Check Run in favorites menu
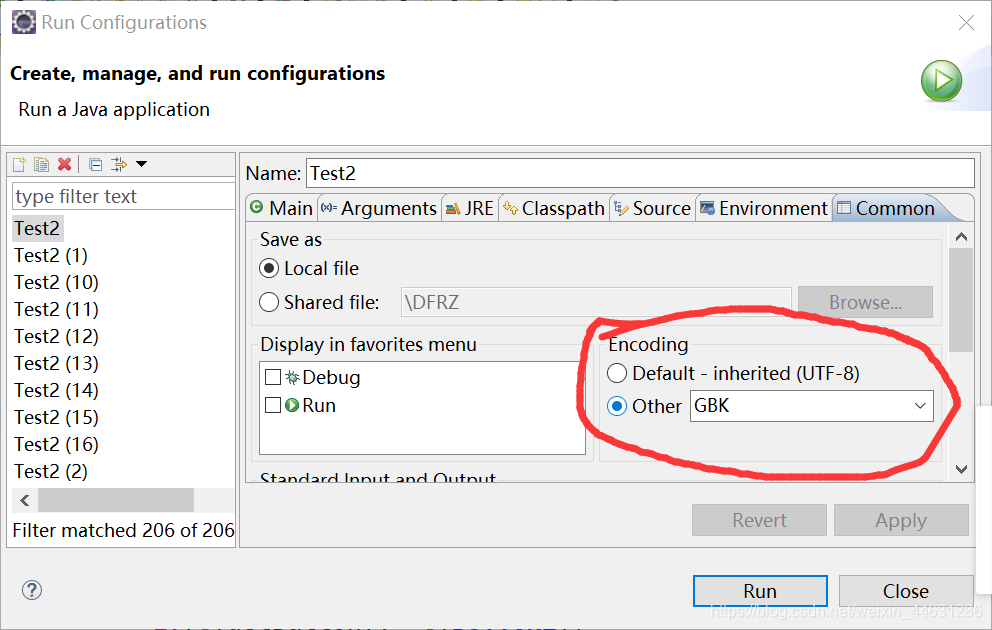The image size is (992, 630). coord(273,405)
